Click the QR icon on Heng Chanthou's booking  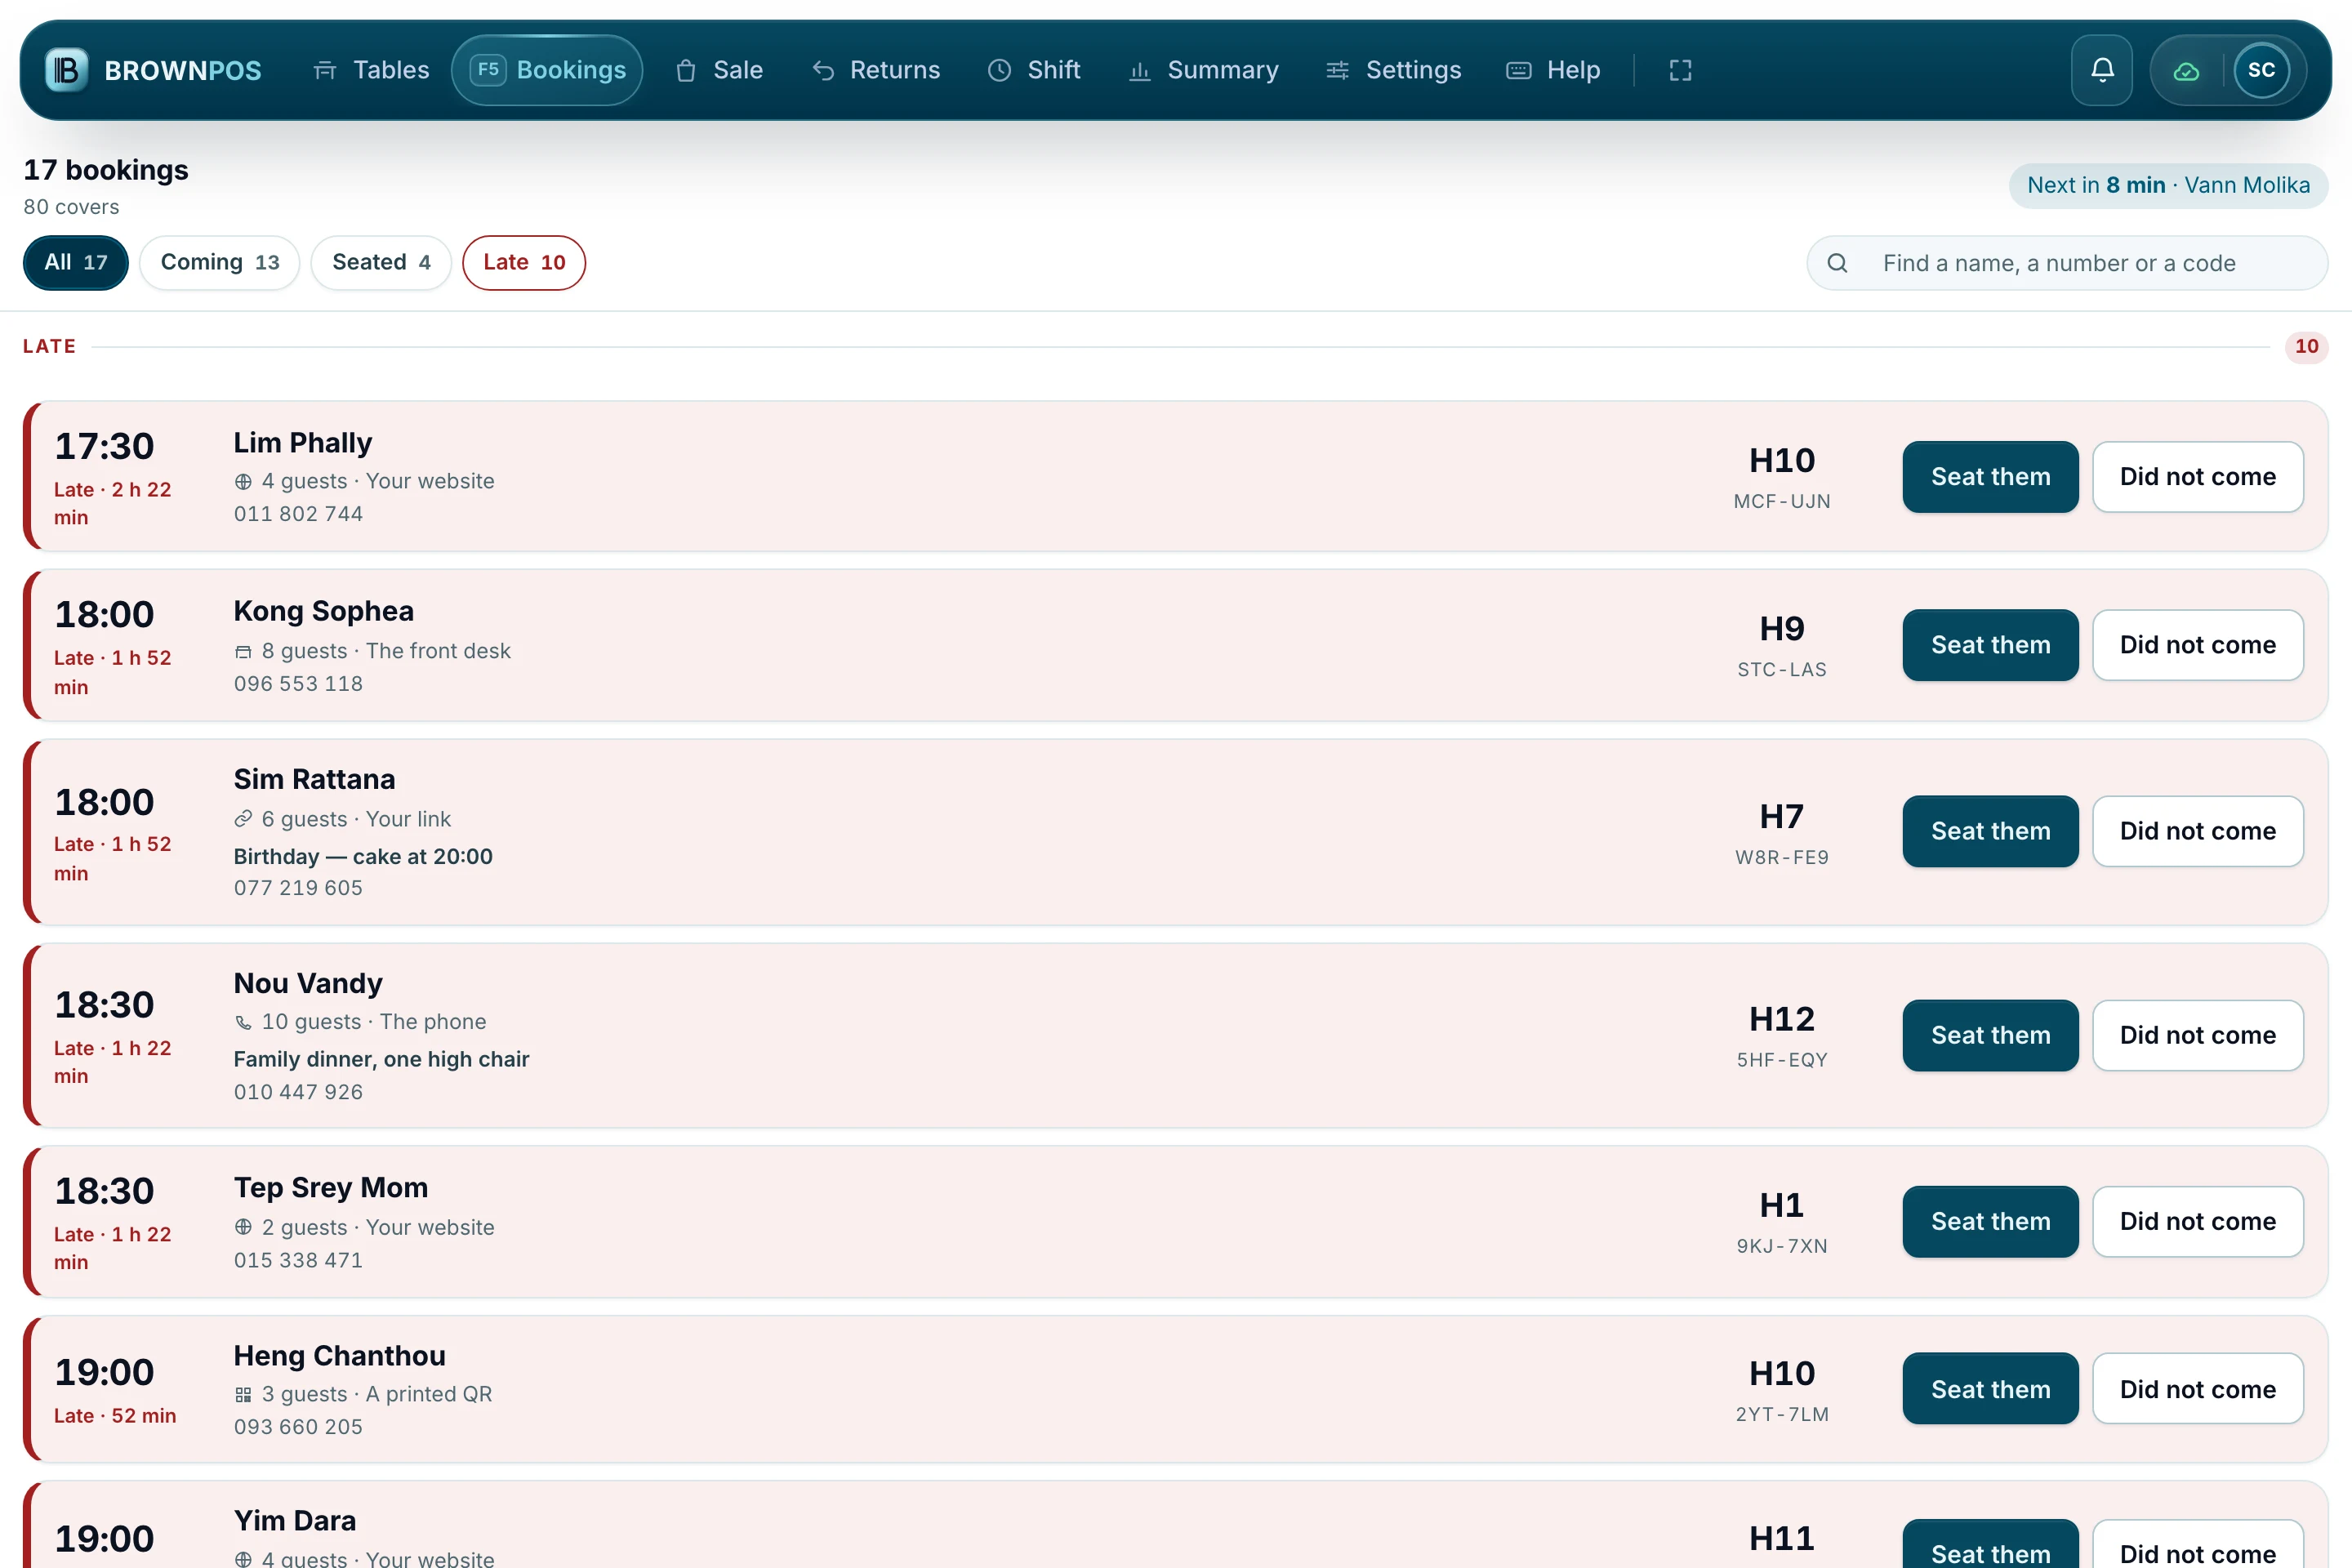(243, 1395)
